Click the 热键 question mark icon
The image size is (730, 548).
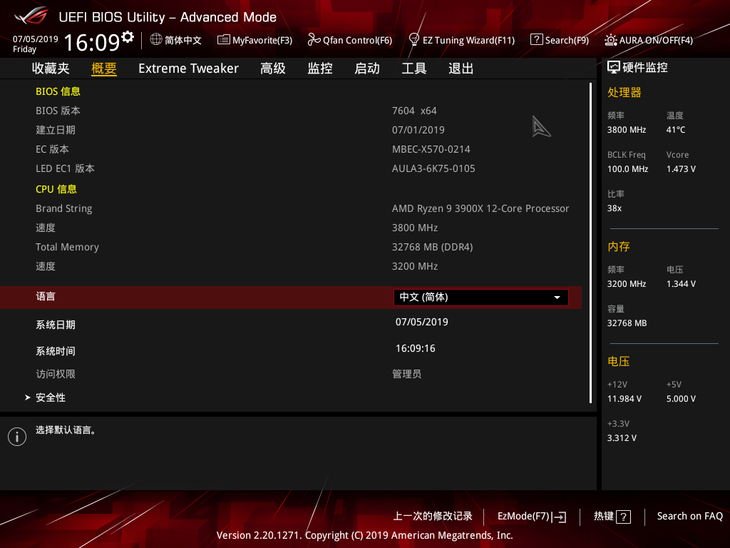pyautogui.click(x=623, y=517)
